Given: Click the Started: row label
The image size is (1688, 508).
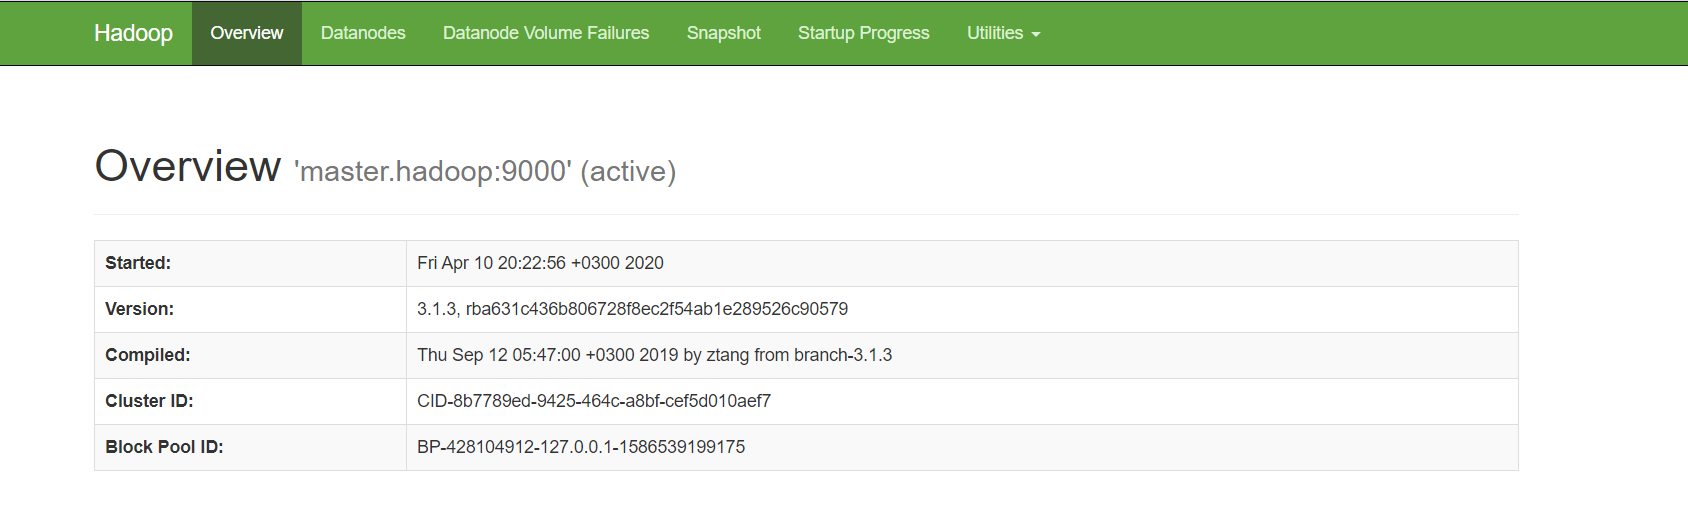Looking at the screenshot, I should [x=138, y=263].
